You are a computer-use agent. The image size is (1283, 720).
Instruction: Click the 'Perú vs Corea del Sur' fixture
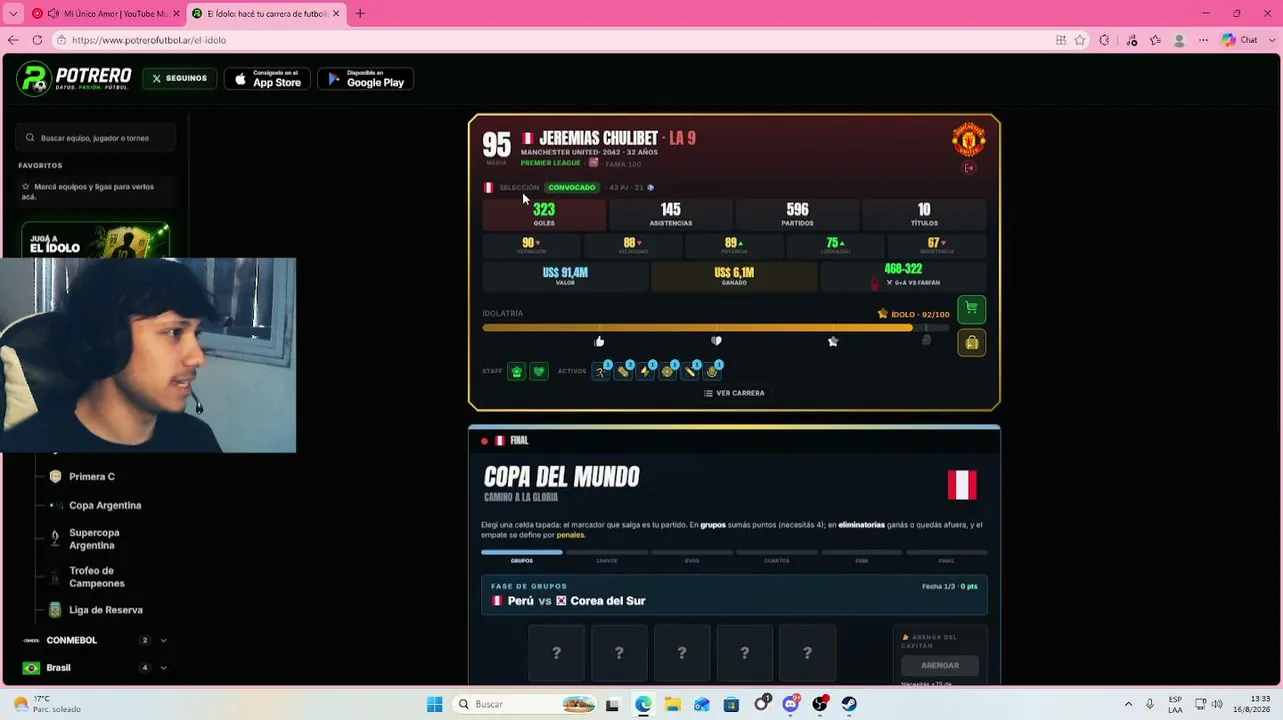tap(734, 594)
